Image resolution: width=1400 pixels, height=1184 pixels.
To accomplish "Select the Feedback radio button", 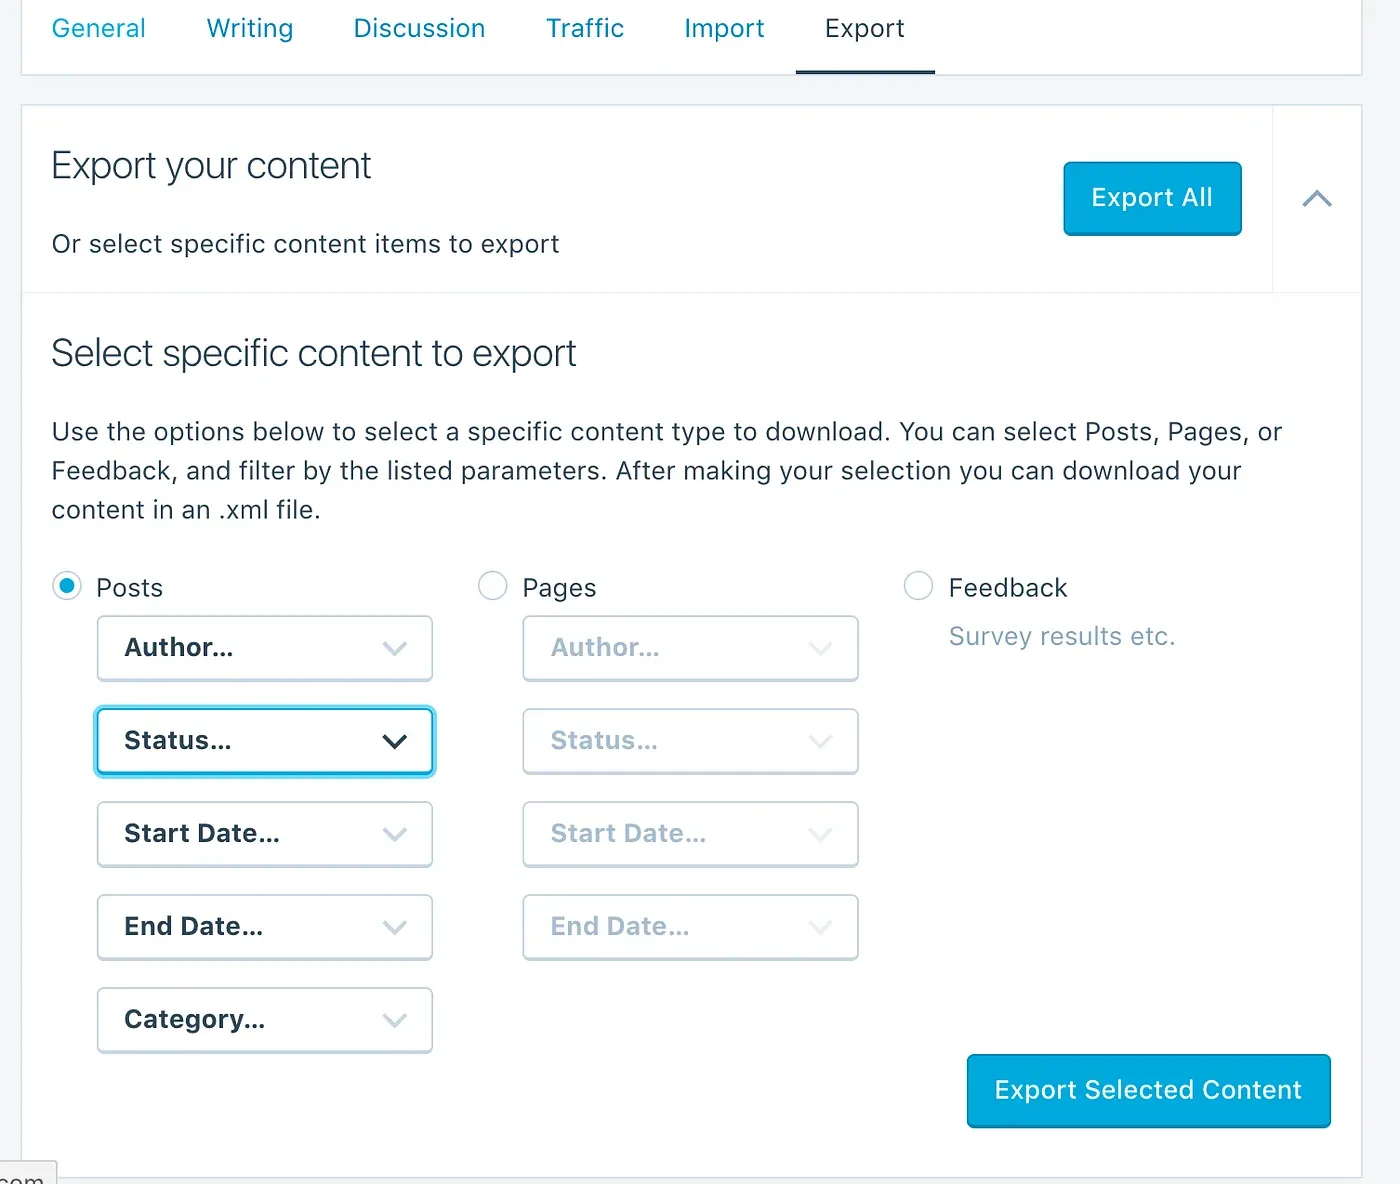I will [918, 586].
